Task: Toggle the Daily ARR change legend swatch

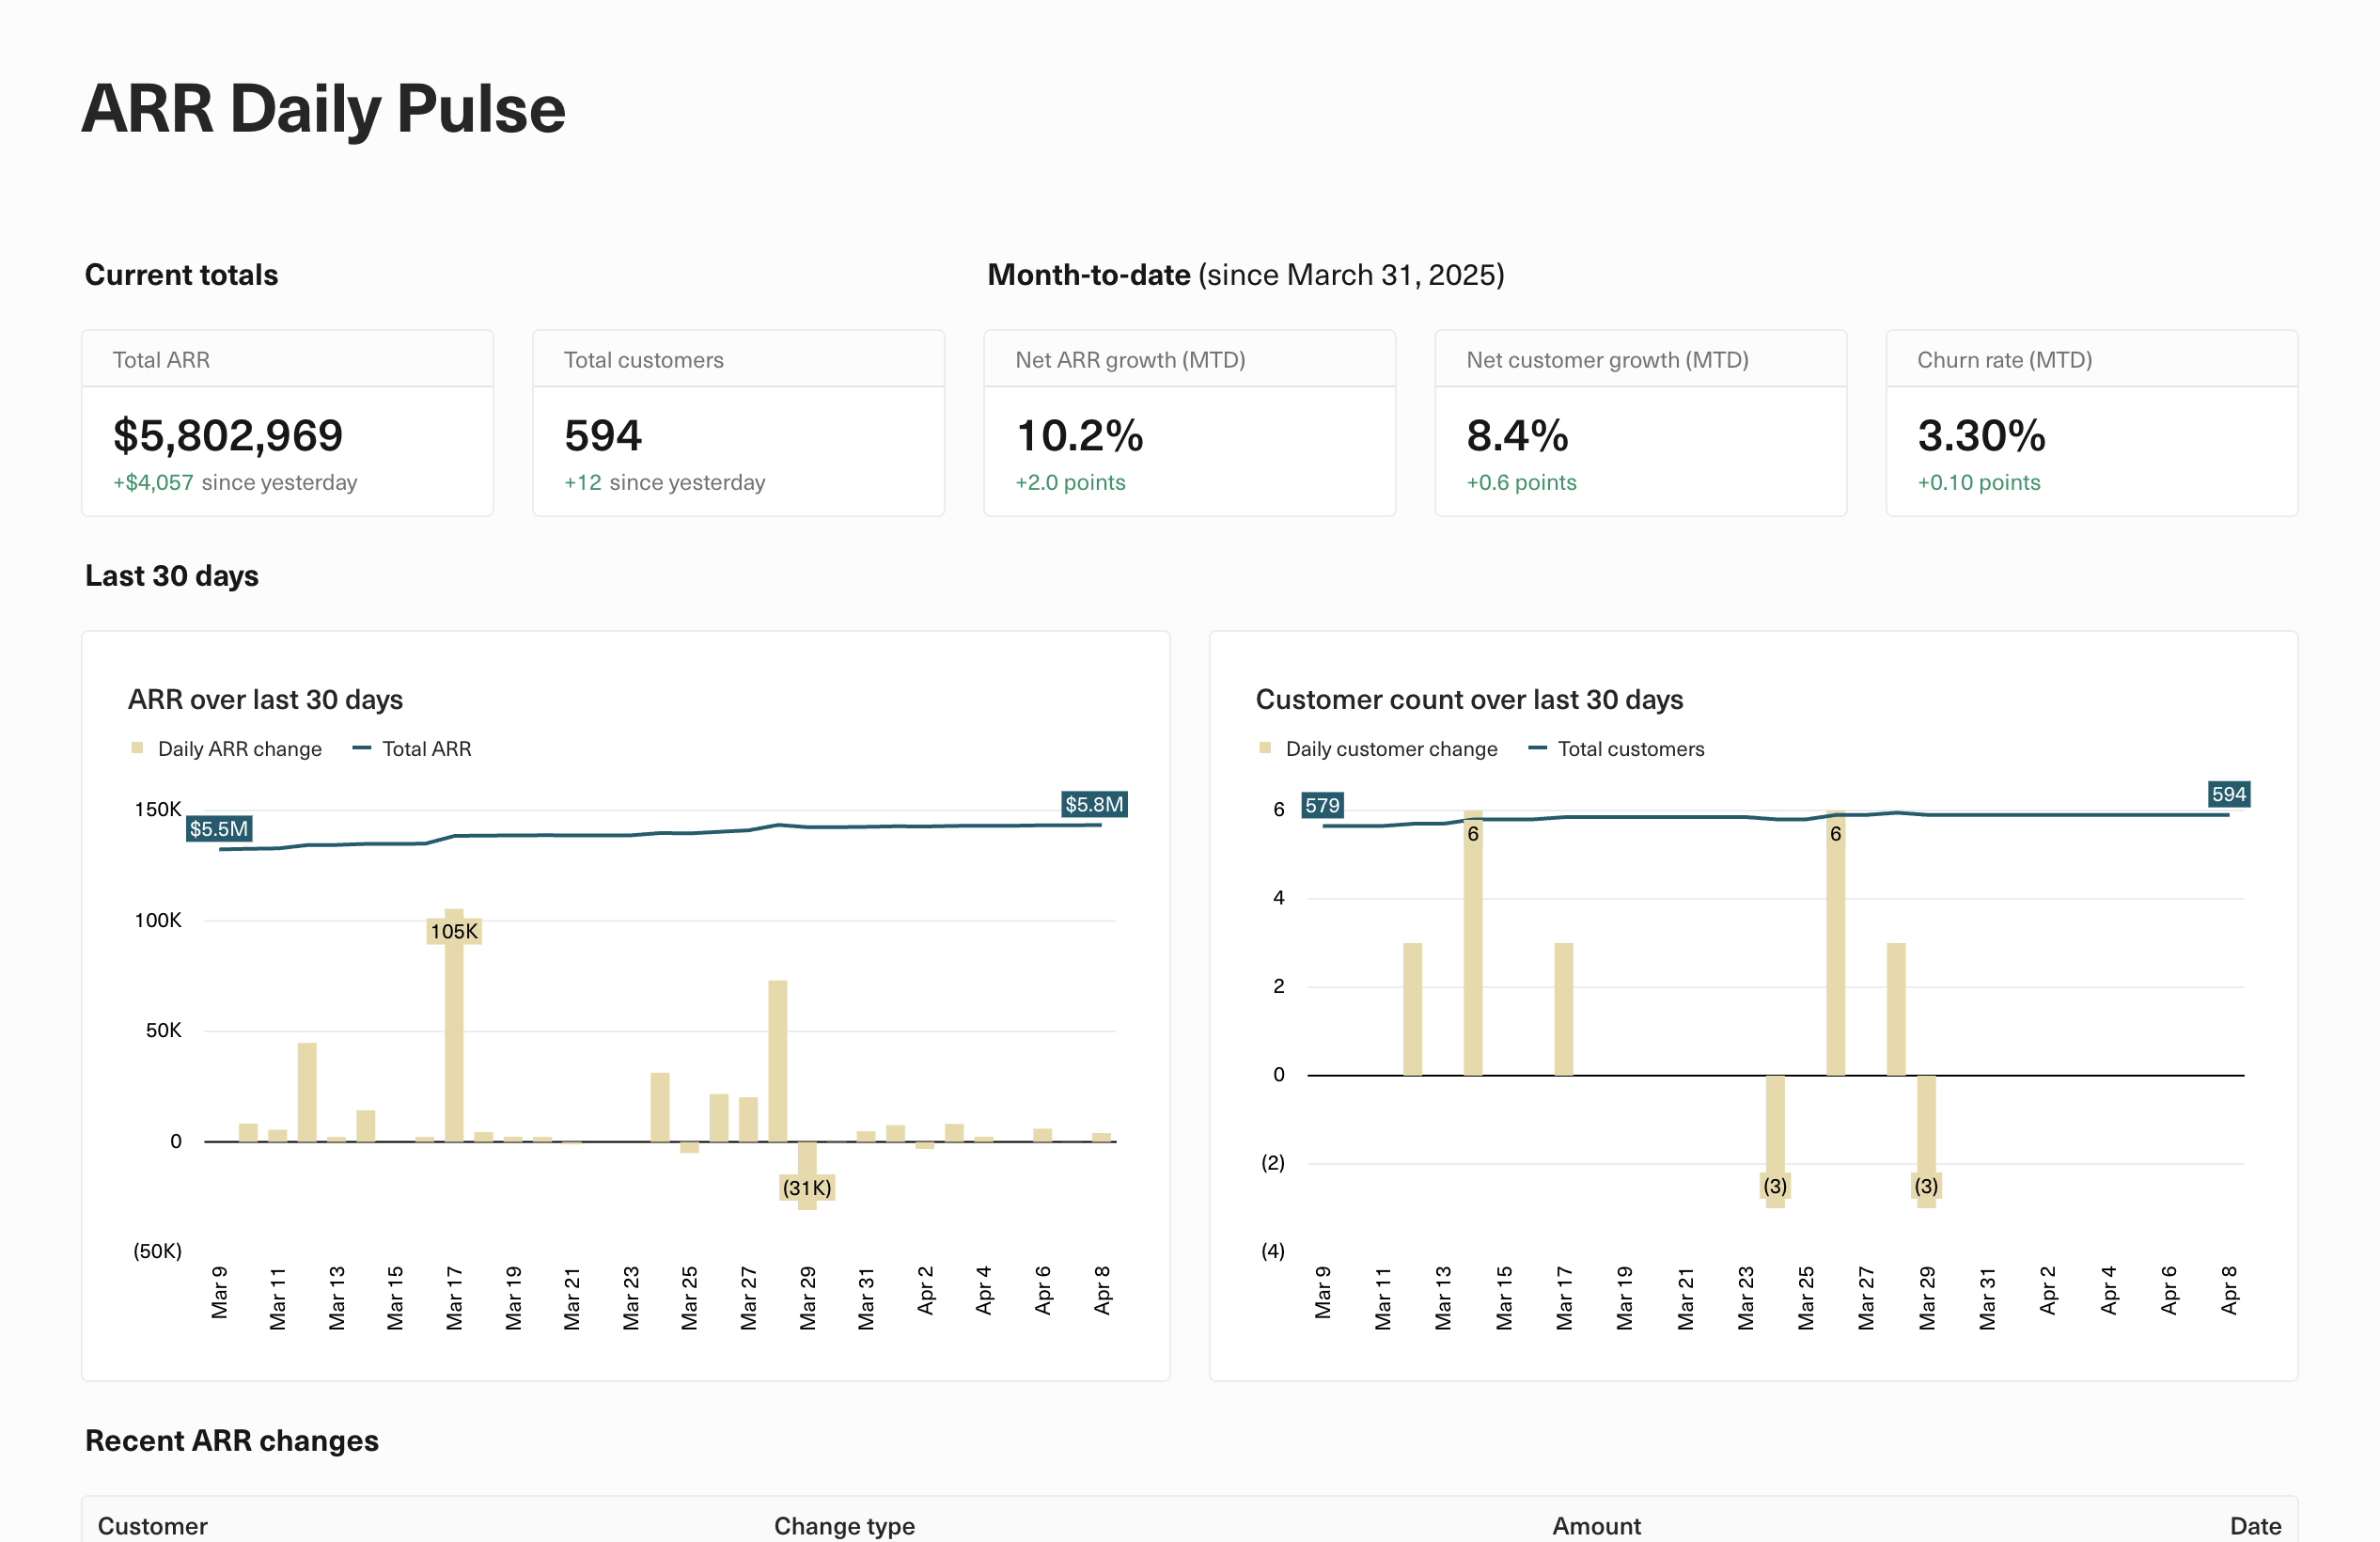Action: pyautogui.click(x=137, y=748)
